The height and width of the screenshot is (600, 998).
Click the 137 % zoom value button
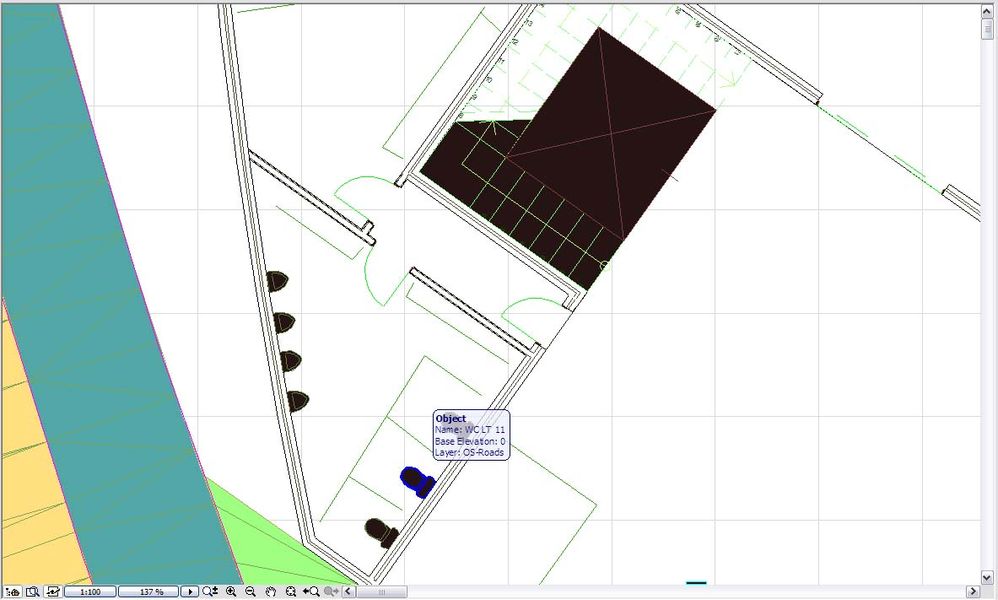pos(148,592)
